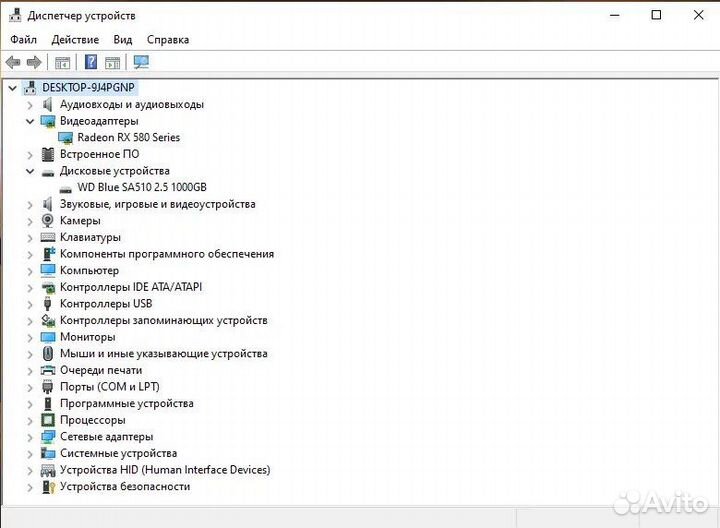The height and width of the screenshot is (528, 720).
Task: Select the Встроенное ПО label
Action: (100, 154)
